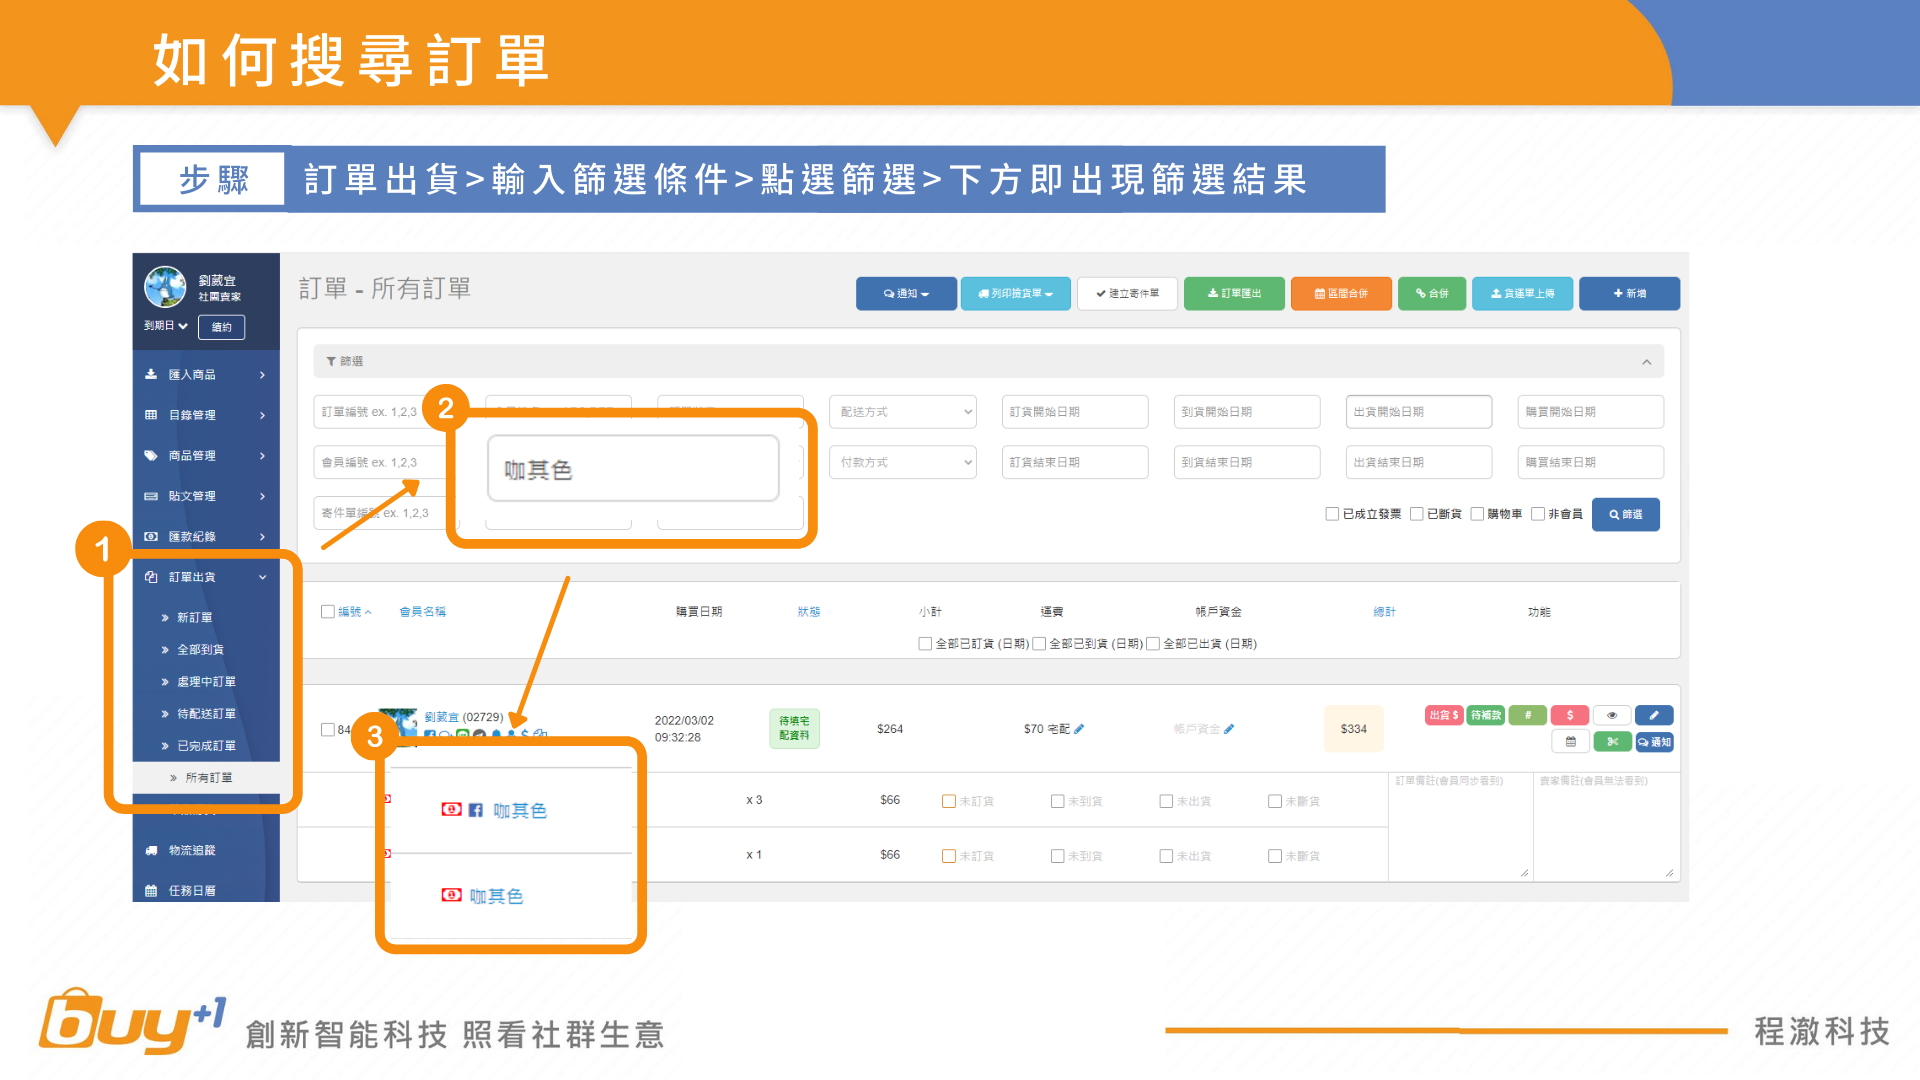Click the blue pencil edit icon on the order row
This screenshot has width=1920, height=1080.
[1653, 716]
